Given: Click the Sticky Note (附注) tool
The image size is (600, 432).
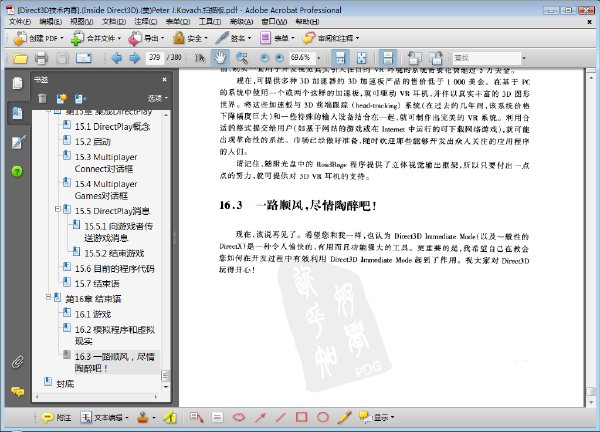Looking at the screenshot, I should click(56, 417).
